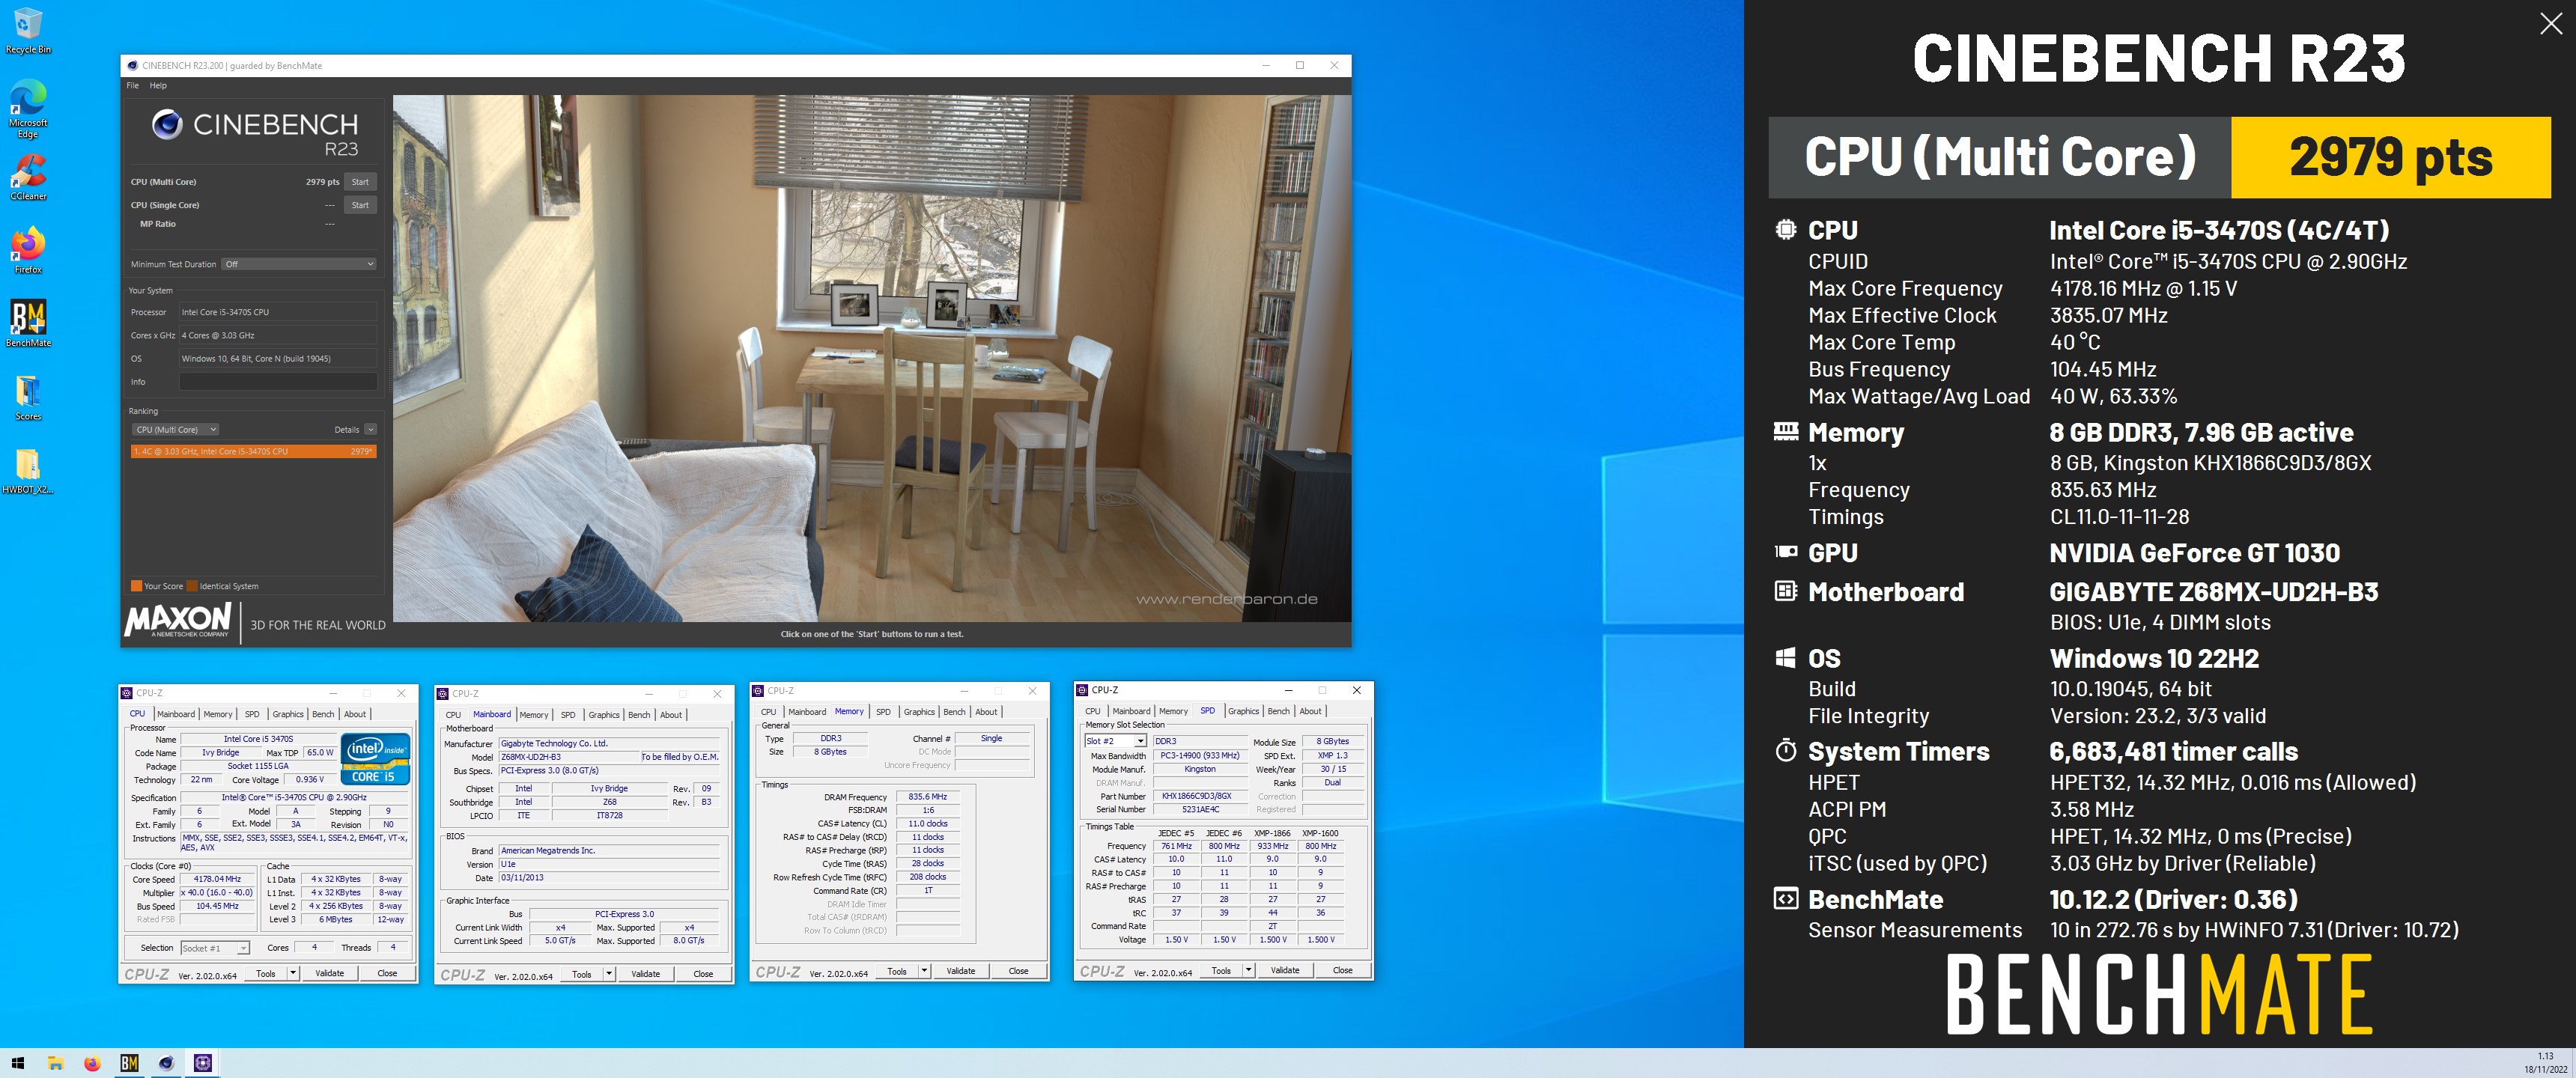
Task: Click Validate in the CPU-Z CPU window
Action: pos(329,973)
